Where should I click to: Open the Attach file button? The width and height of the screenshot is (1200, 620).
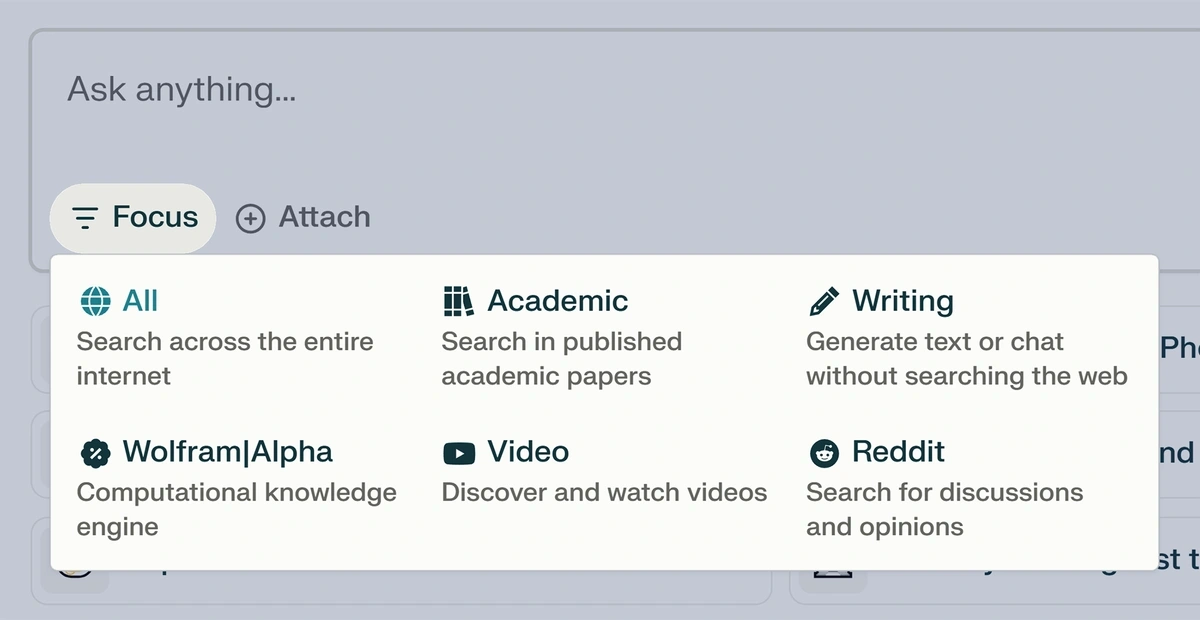(x=303, y=218)
